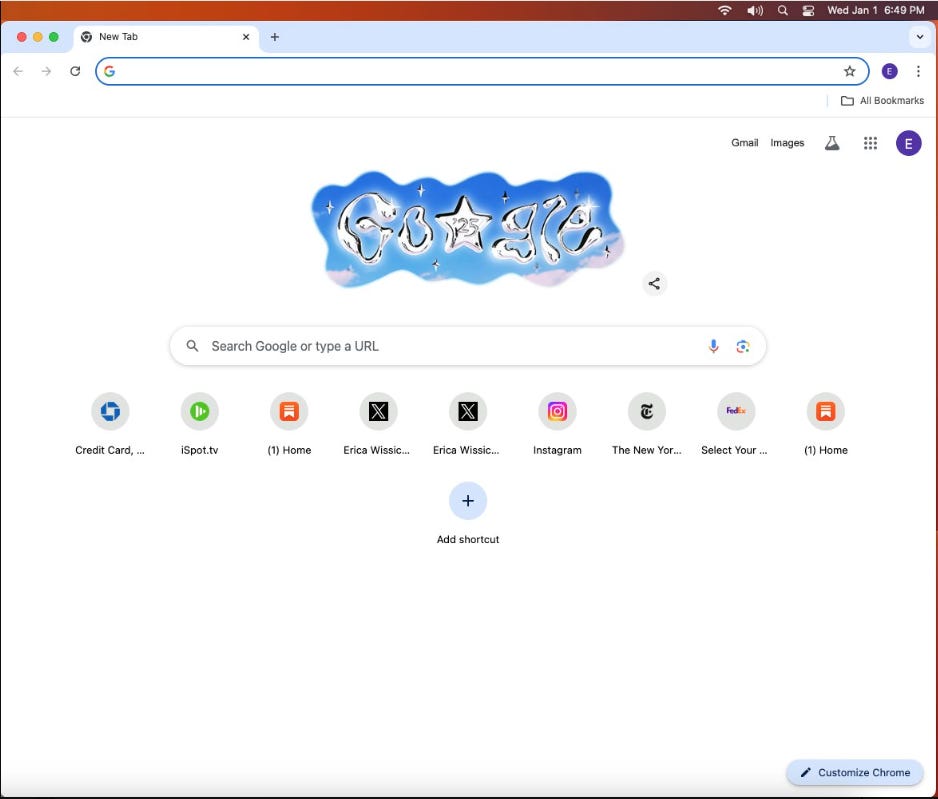Open the Google apps grid
This screenshot has height=799, width=938.
coord(870,143)
